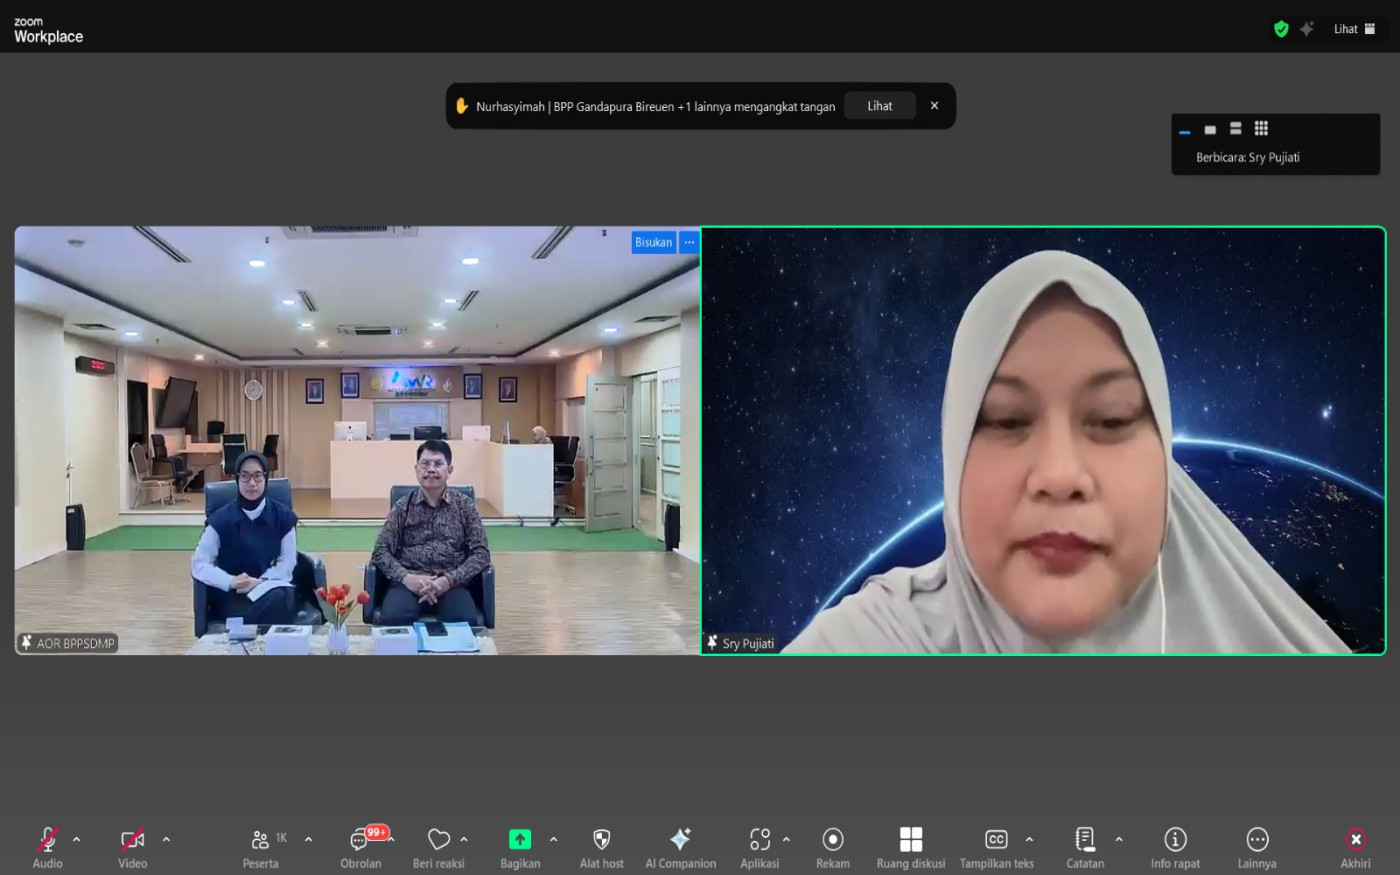Click the Bagikan share screen icon
1400x875 pixels.
point(520,840)
